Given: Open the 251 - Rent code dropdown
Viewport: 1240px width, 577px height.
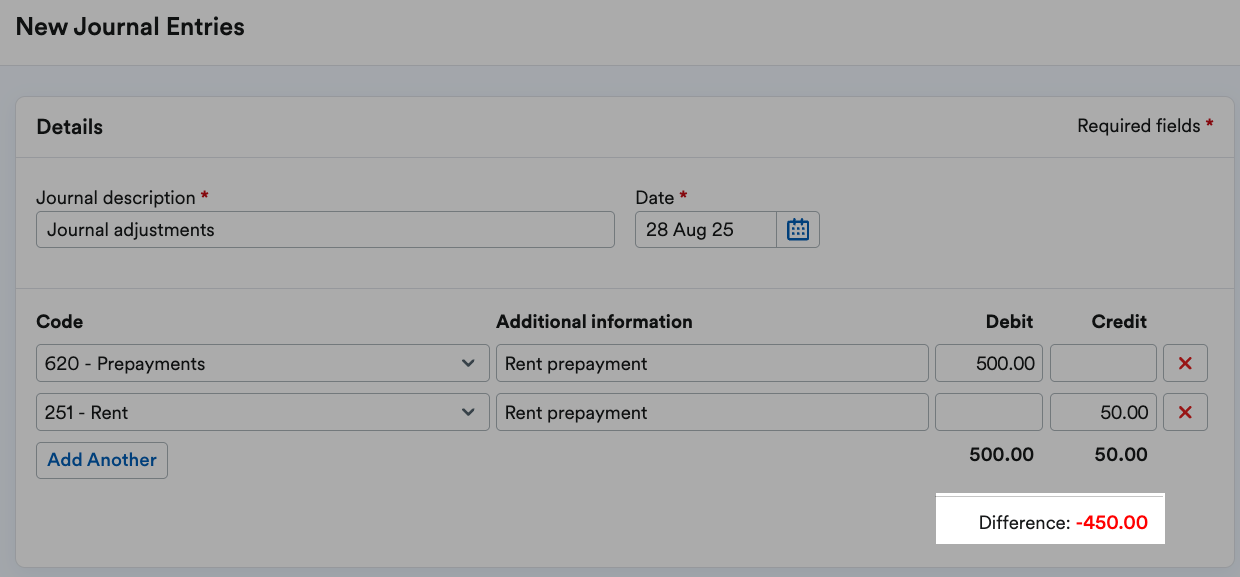Looking at the screenshot, I should click(x=263, y=412).
